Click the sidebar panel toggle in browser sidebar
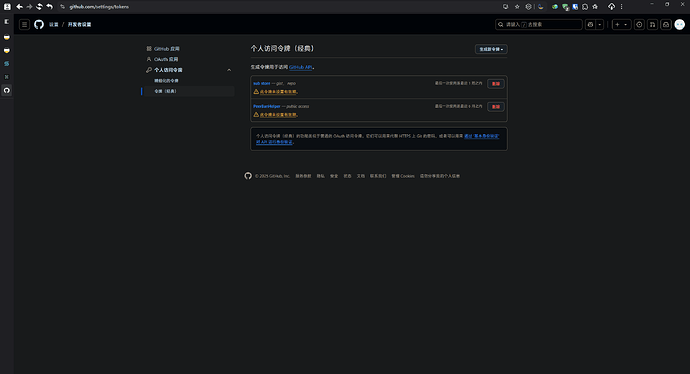This screenshot has width=690, height=374. [7, 22]
